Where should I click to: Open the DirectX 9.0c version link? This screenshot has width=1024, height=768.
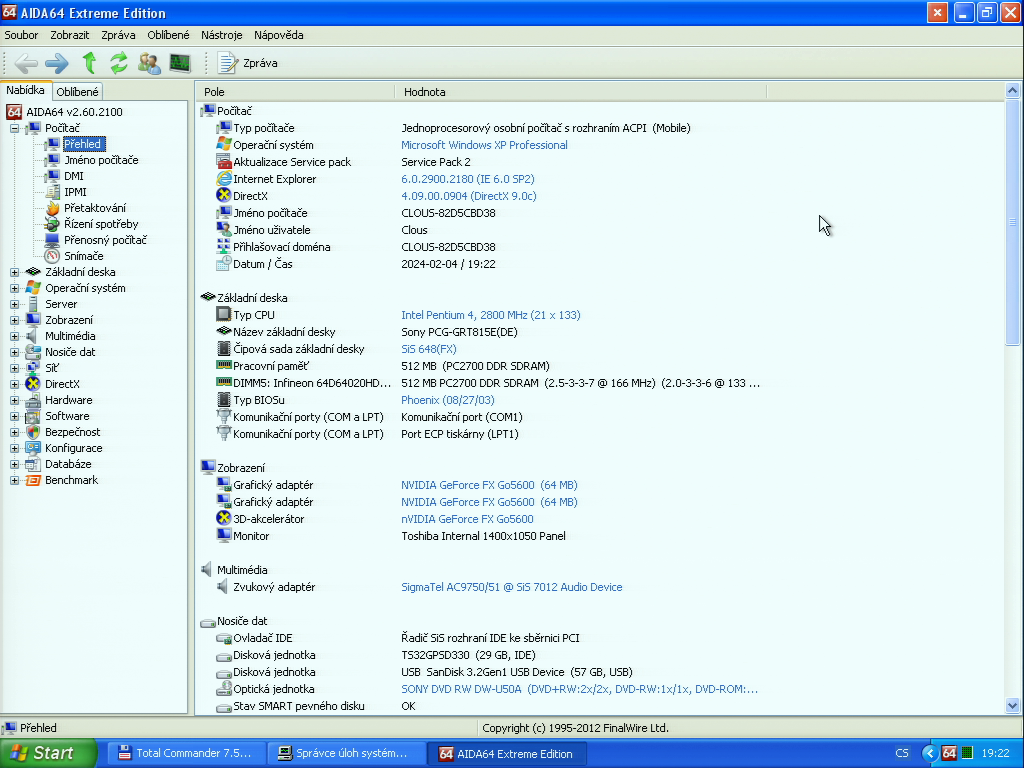468,196
